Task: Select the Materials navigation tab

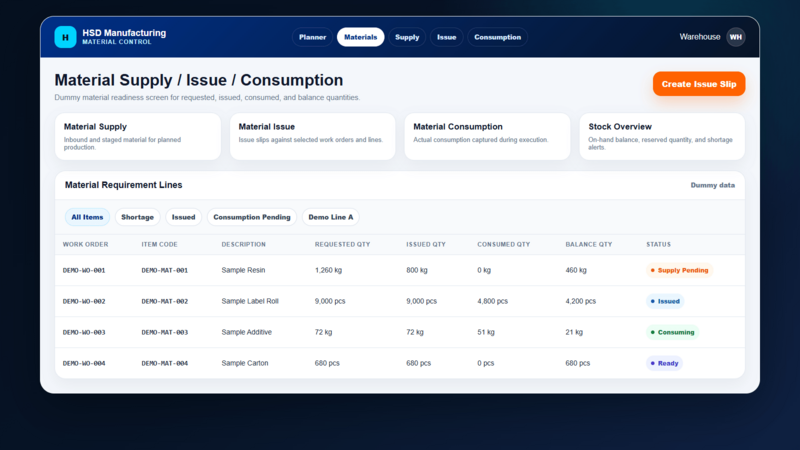Action: 360,37
